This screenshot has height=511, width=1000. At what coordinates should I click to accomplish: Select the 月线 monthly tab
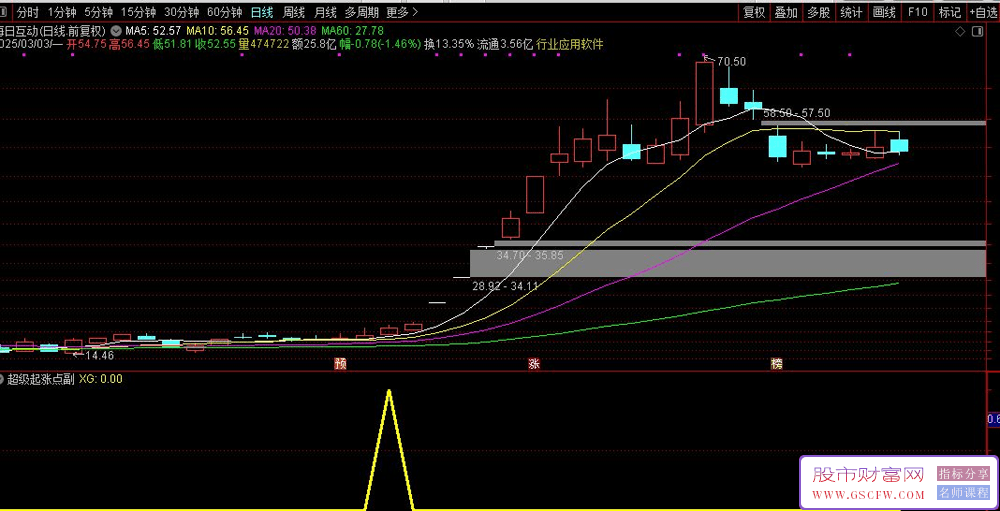[x=326, y=12]
